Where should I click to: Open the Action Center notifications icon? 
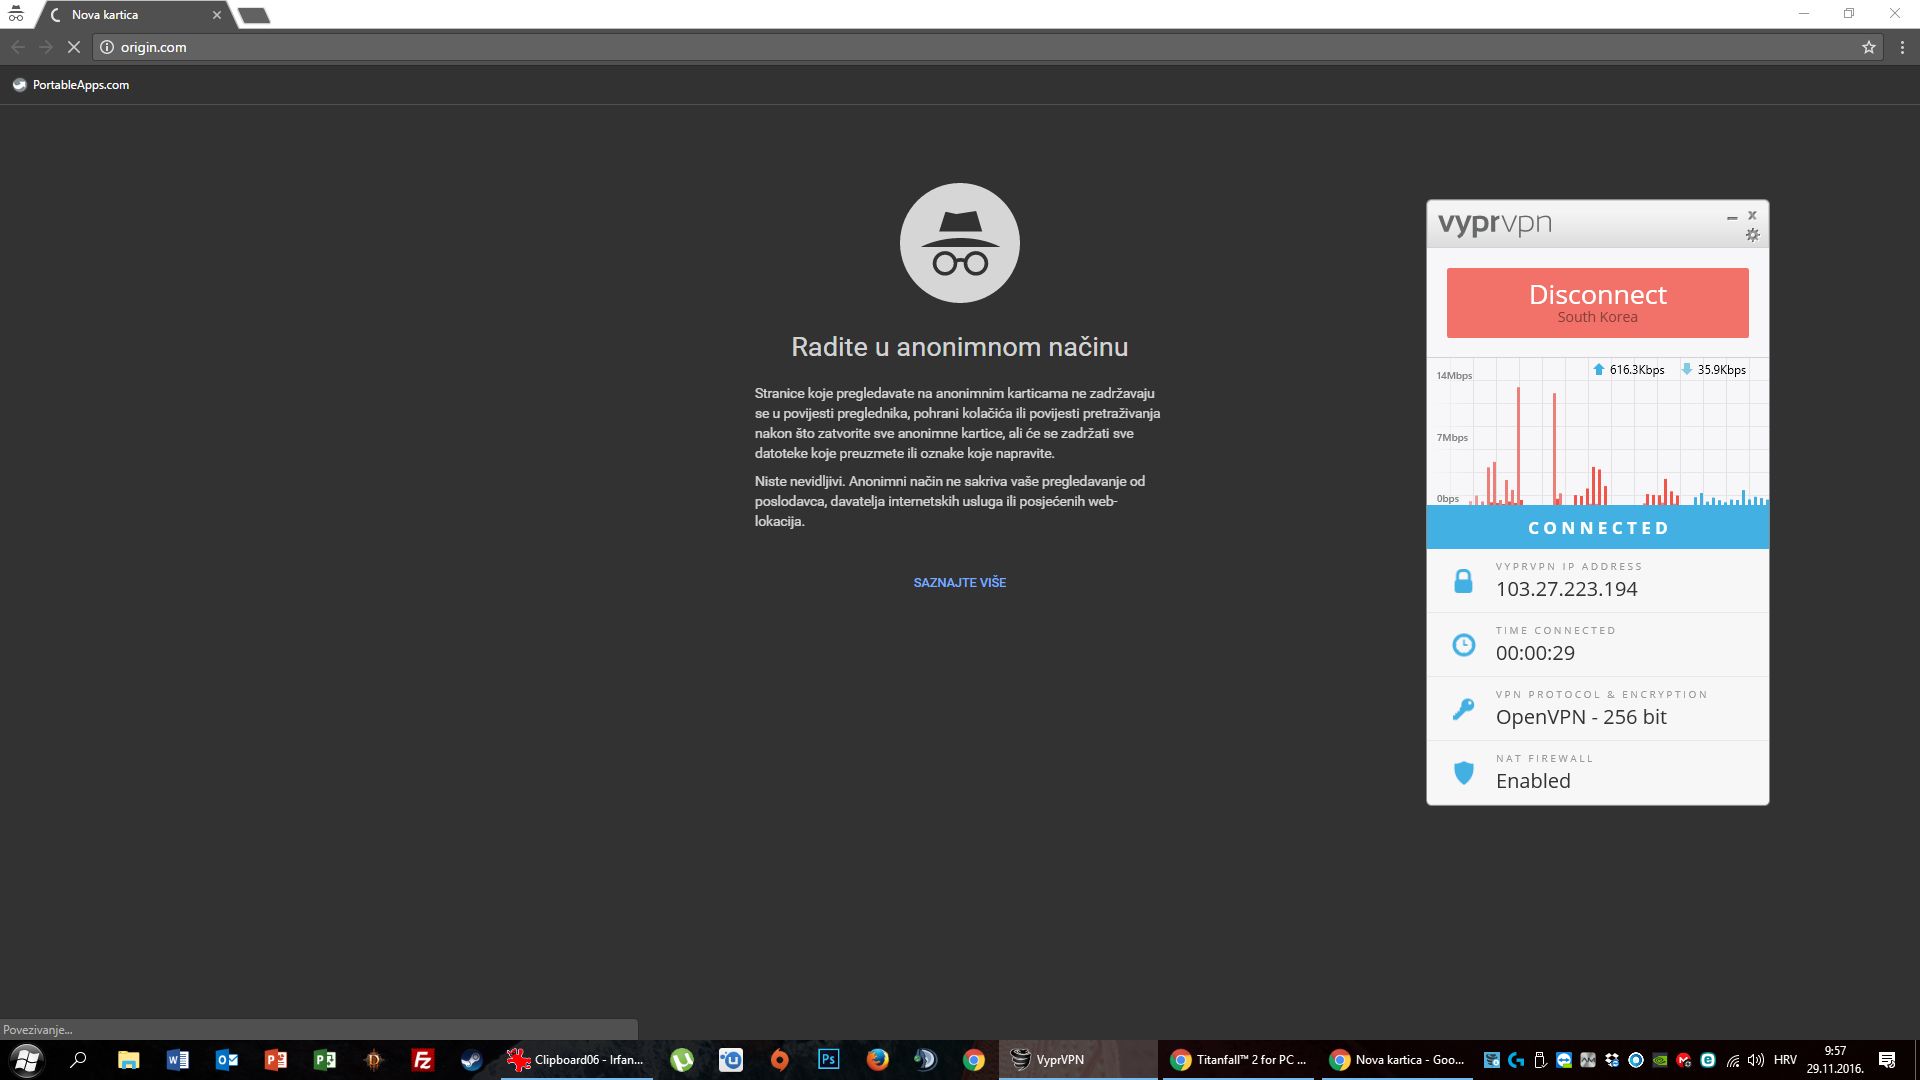pos(1887,1060)
